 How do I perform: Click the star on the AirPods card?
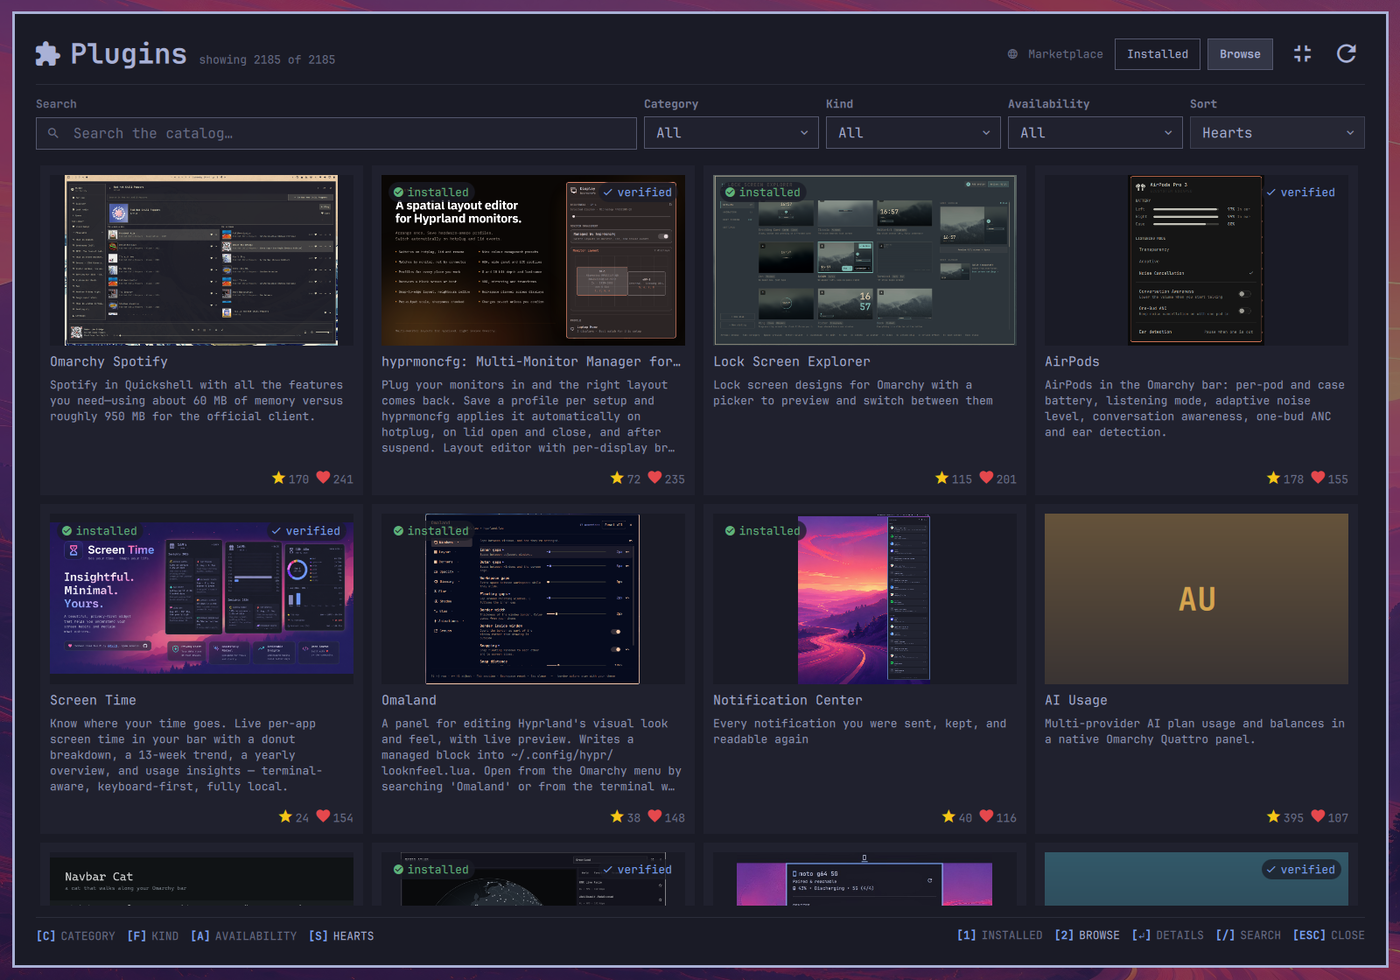pyautogui.click(x=1273, y=478)
